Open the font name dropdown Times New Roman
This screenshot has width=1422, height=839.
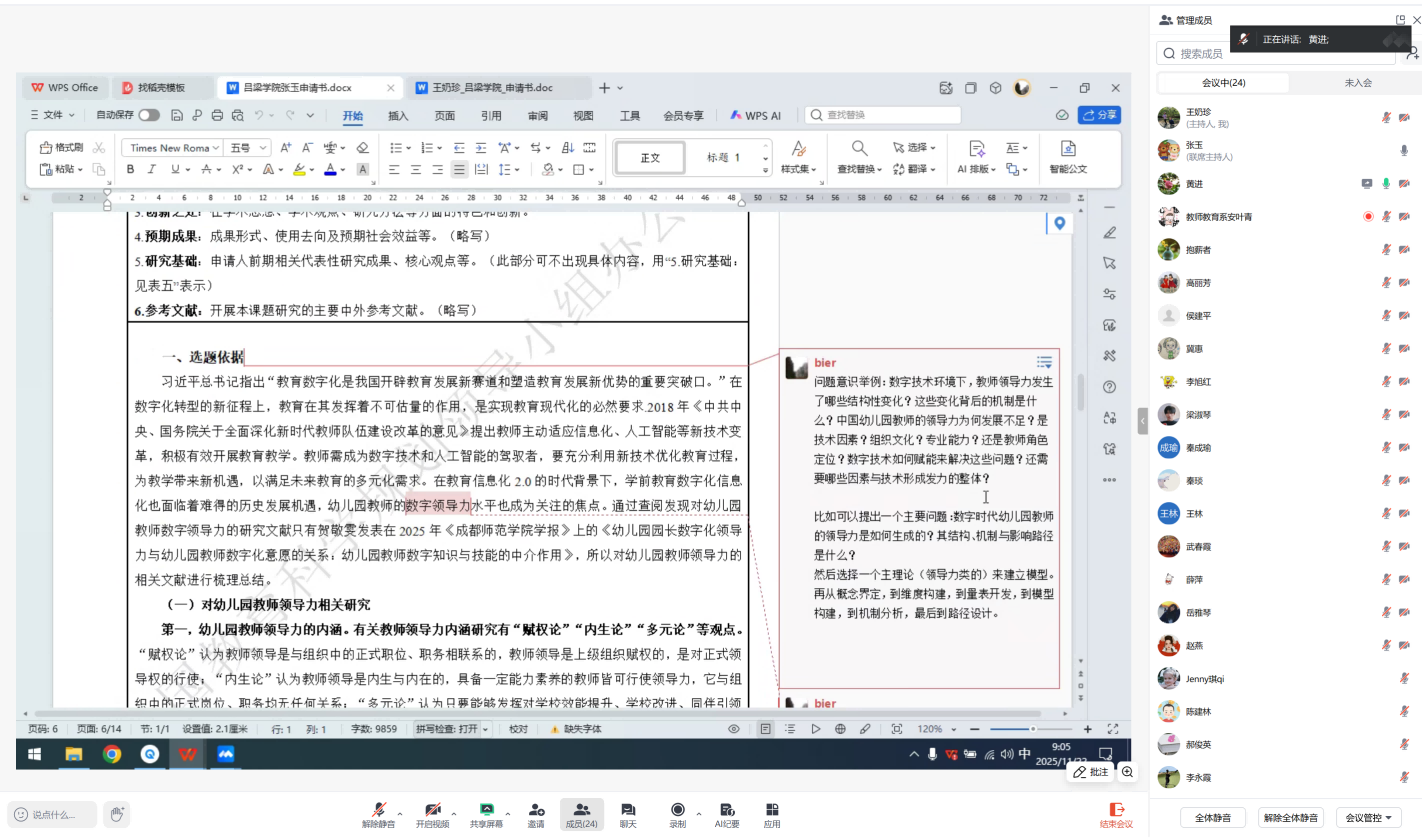tap(170, 148)
